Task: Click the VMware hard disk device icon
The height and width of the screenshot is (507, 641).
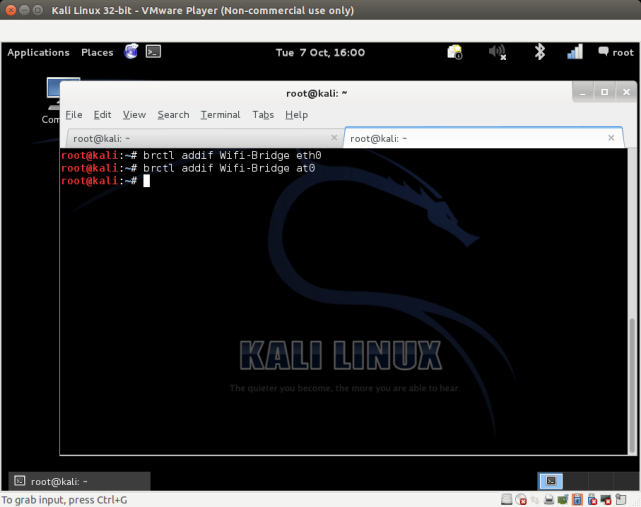Action: coord(507,499)
